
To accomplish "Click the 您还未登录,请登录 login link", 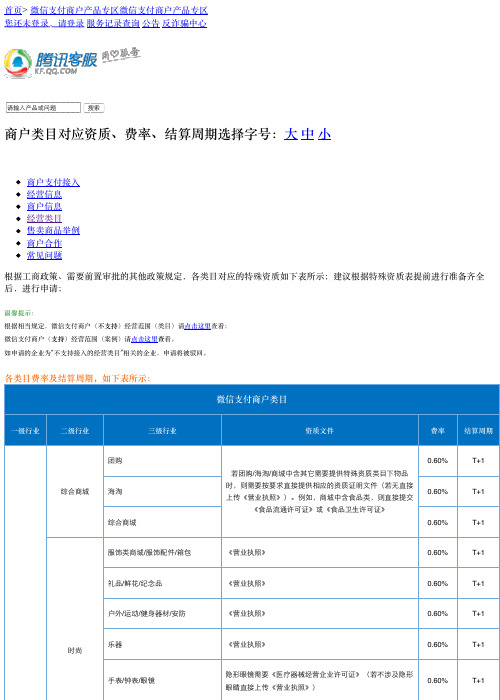I will point(44,23).
